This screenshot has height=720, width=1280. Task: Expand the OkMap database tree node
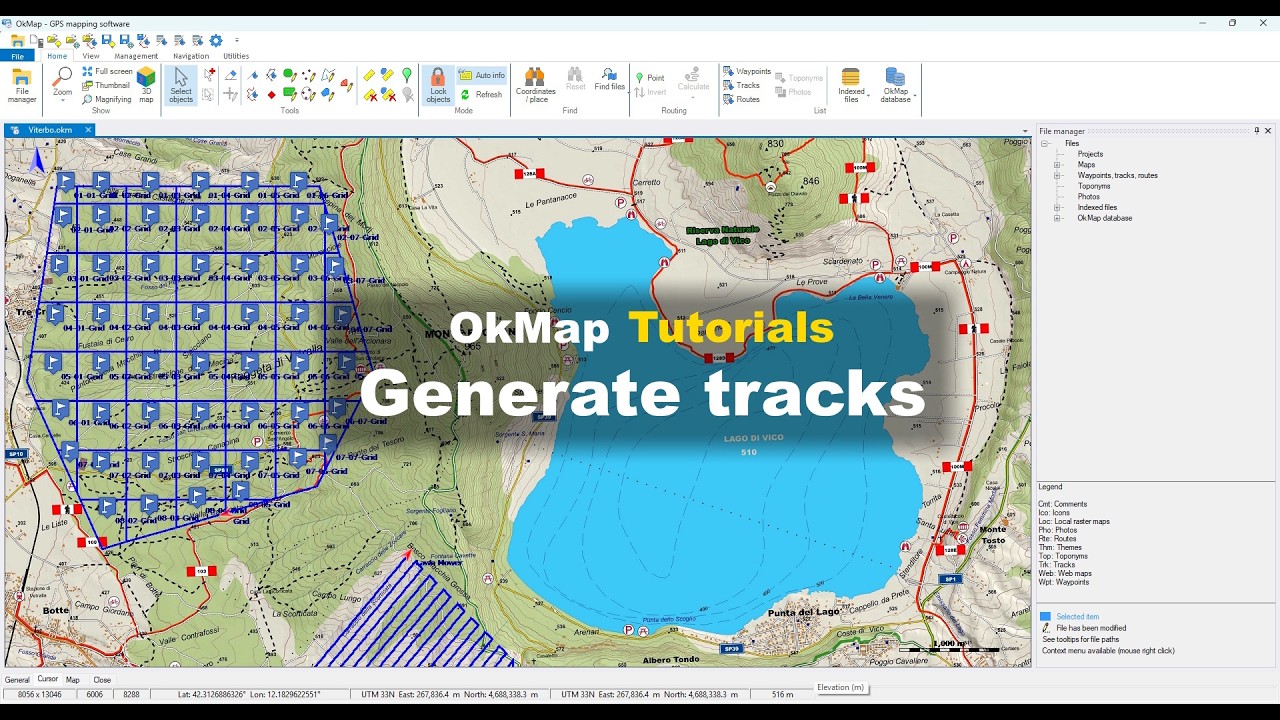(x=1057, y=218)
